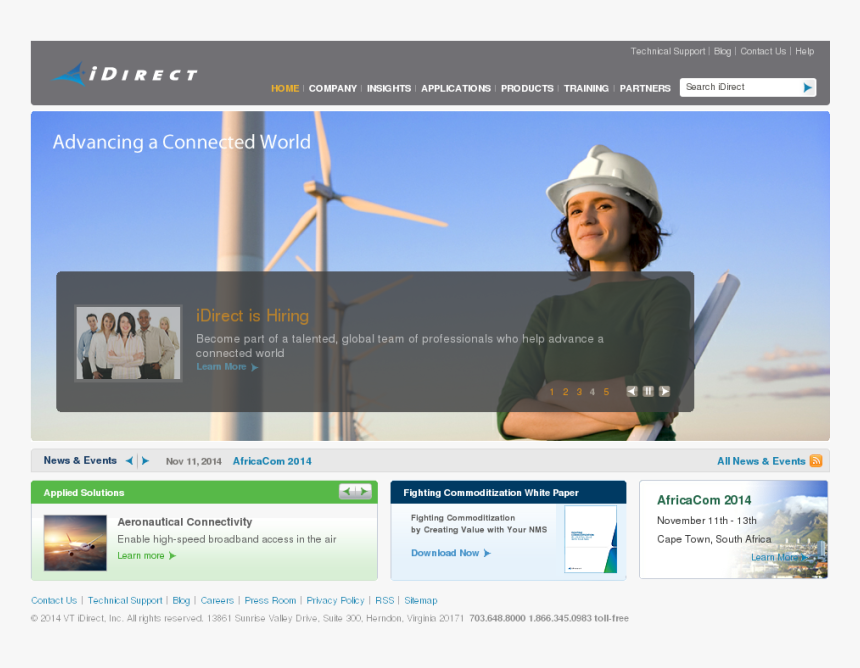Viewport: 860px width, 668px height.
Task: Click the white paper cover thumbnail
Action: pos(591,539)
